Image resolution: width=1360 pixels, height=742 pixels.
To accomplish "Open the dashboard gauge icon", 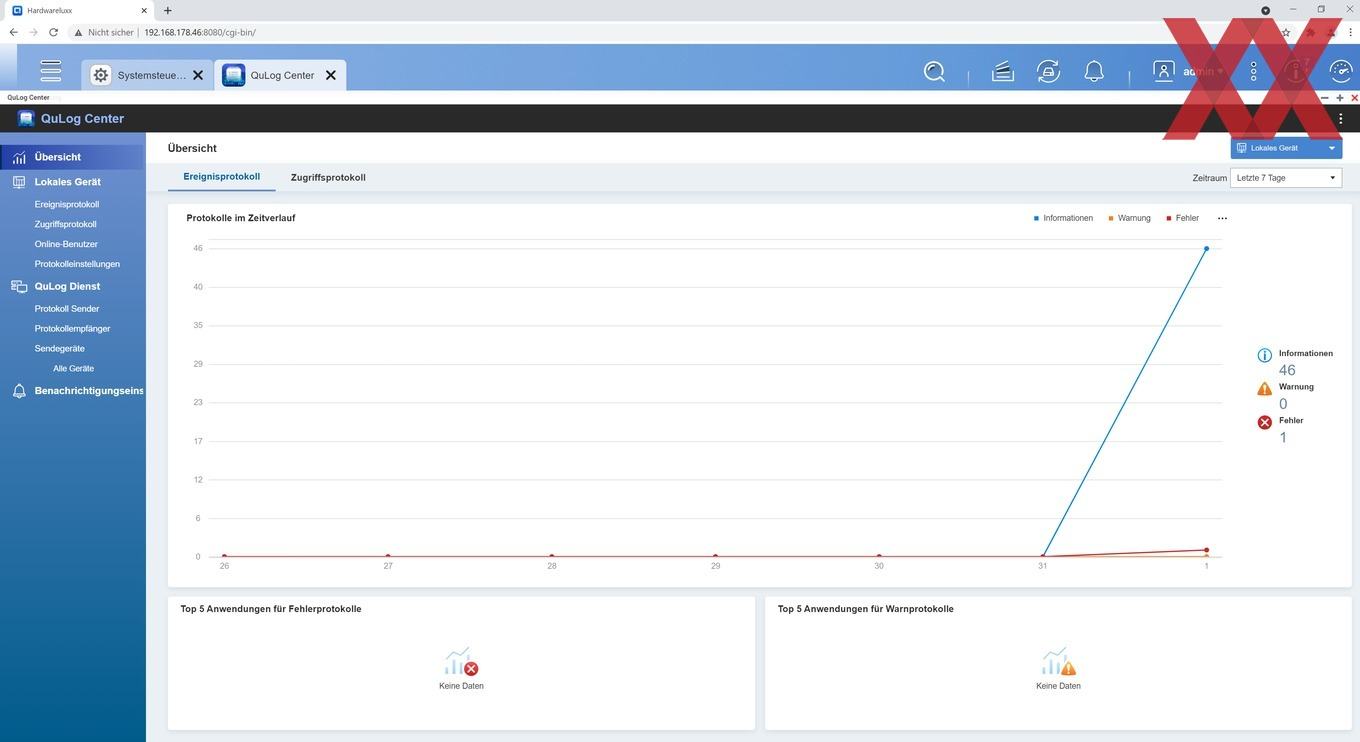I will tap(1341, 71).
